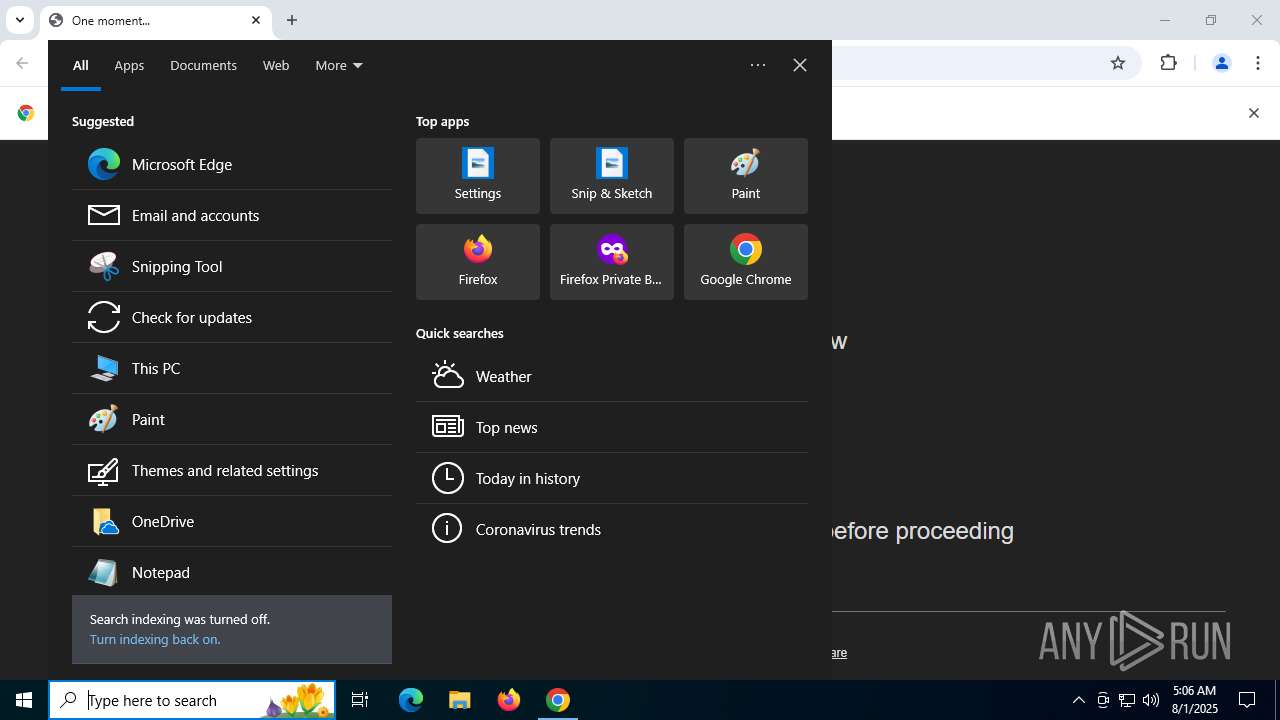Go back in Chrome
The height and width of the screenshot is (720, 1280).
point(22,63)
